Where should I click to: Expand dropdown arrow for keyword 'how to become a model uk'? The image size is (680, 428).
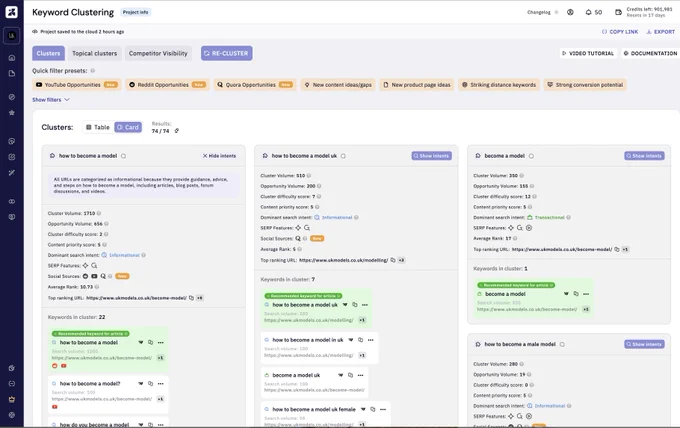point(345,305)
